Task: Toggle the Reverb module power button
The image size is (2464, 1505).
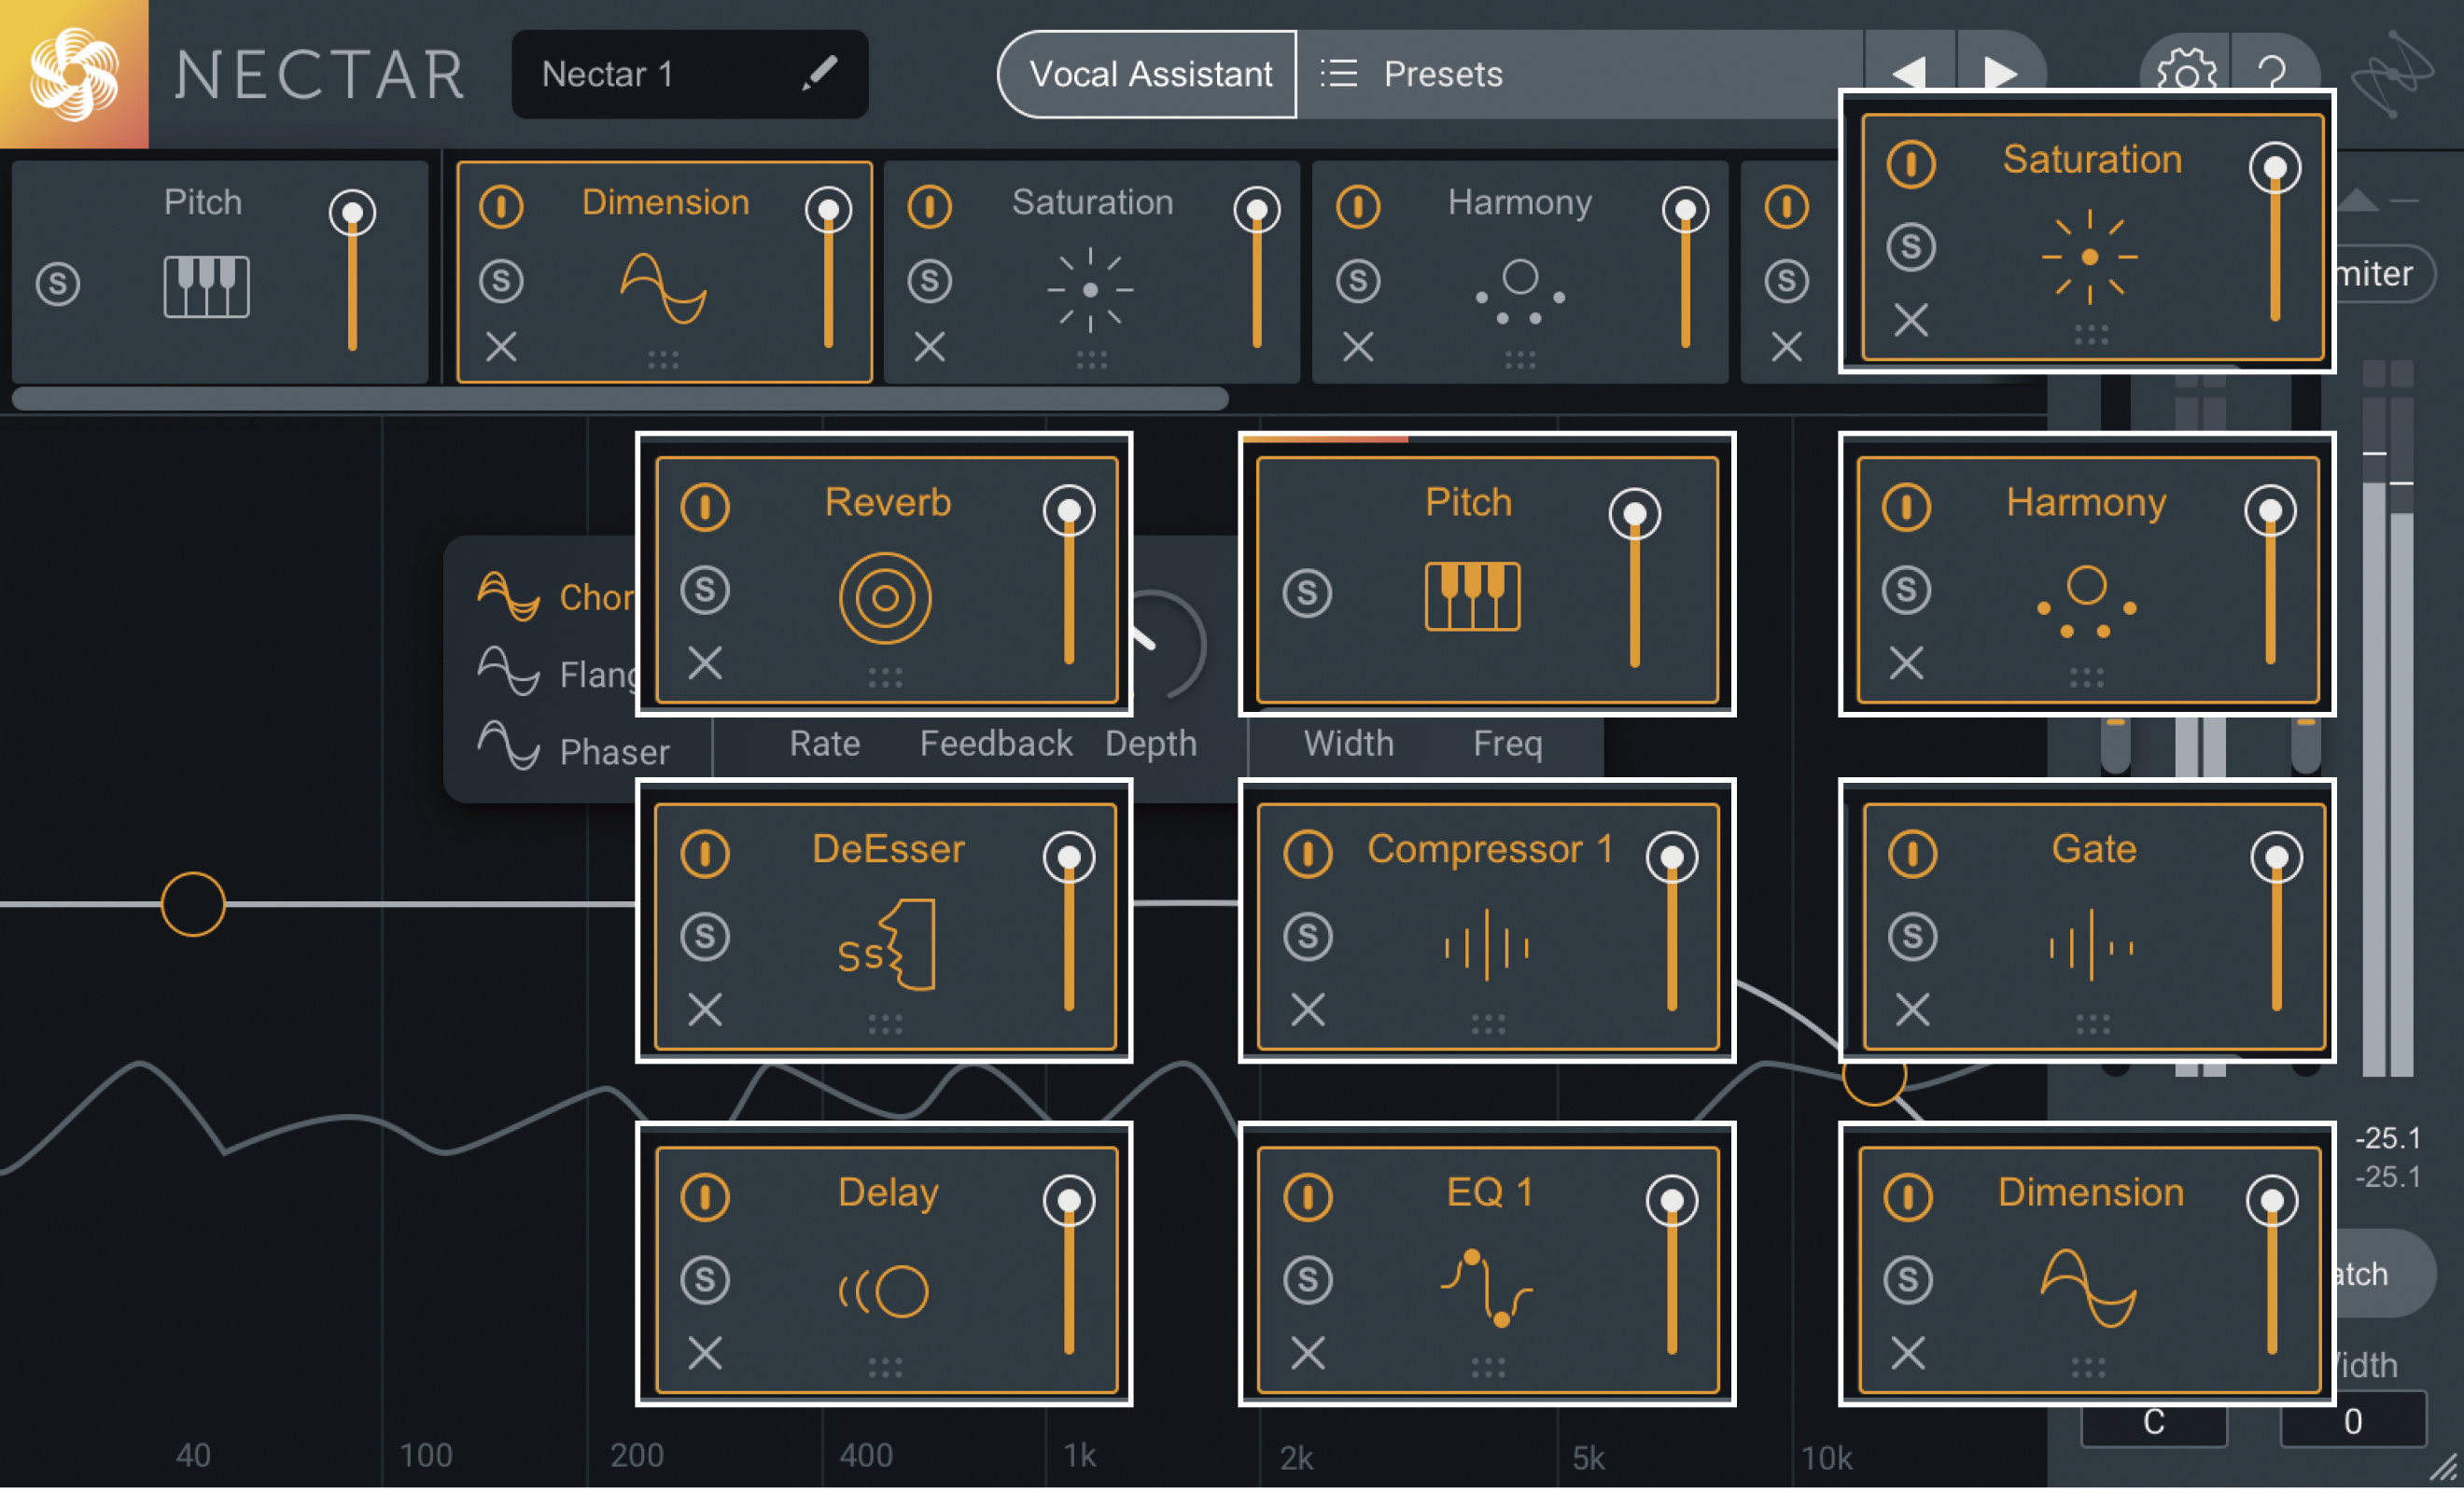Action: tap(705, 506)
